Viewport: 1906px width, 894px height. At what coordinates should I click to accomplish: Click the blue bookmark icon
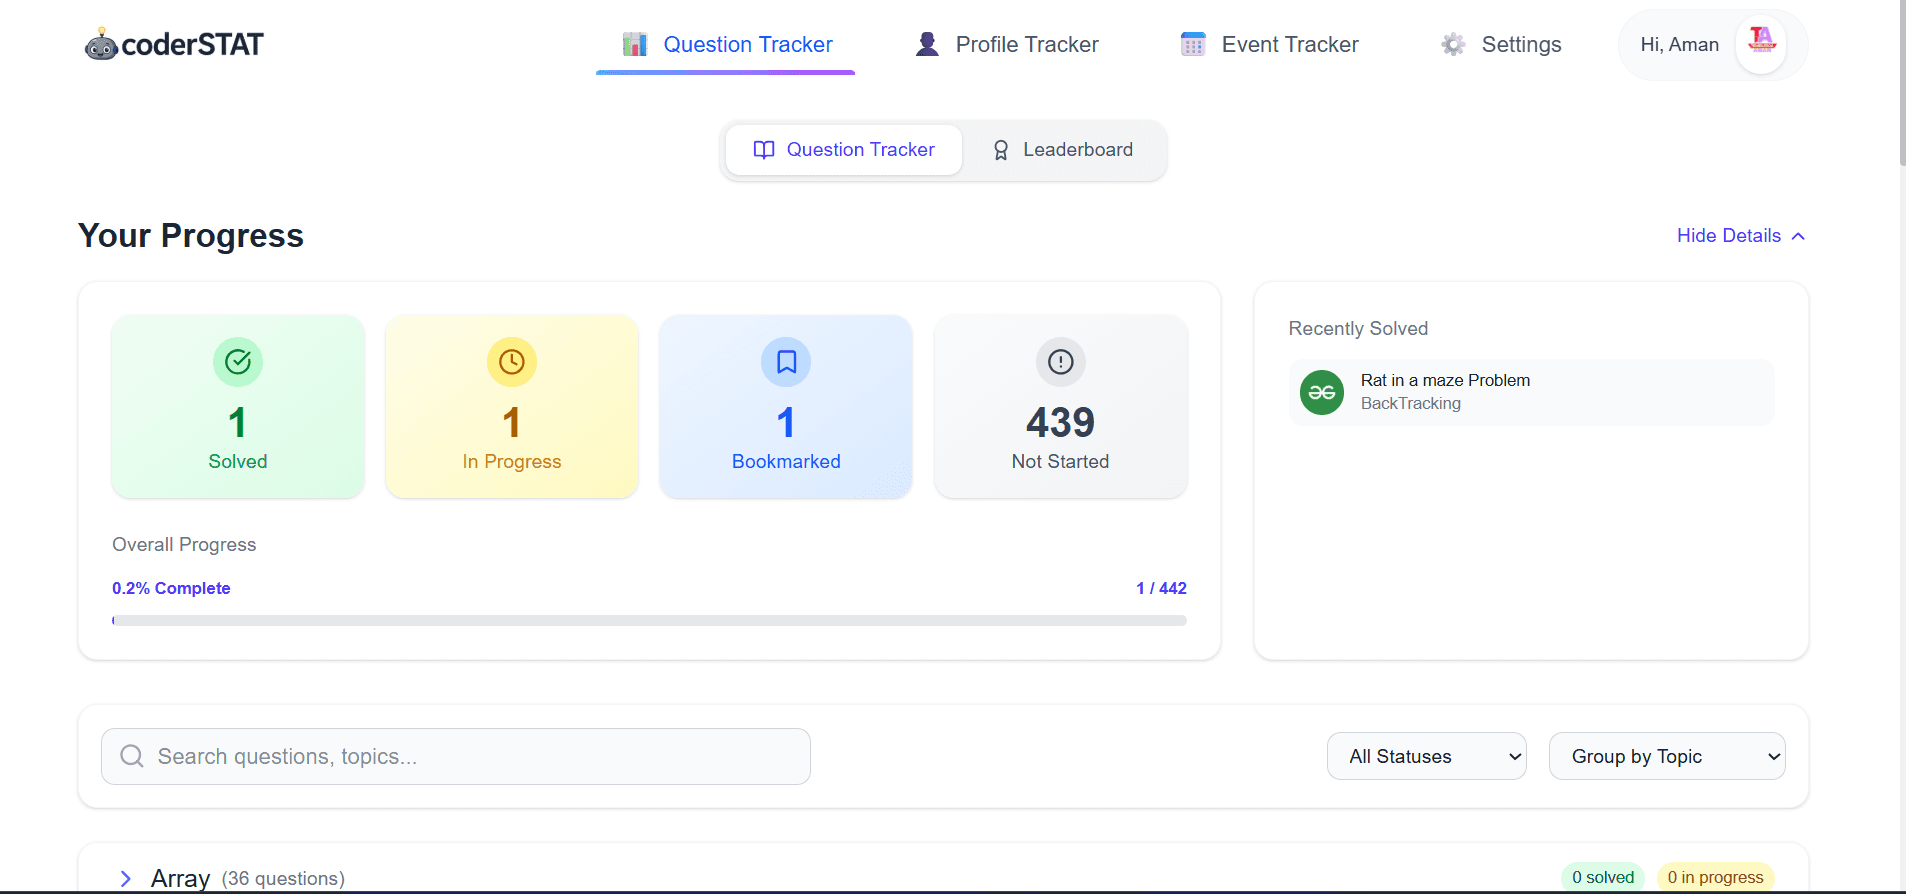[786, 362]
